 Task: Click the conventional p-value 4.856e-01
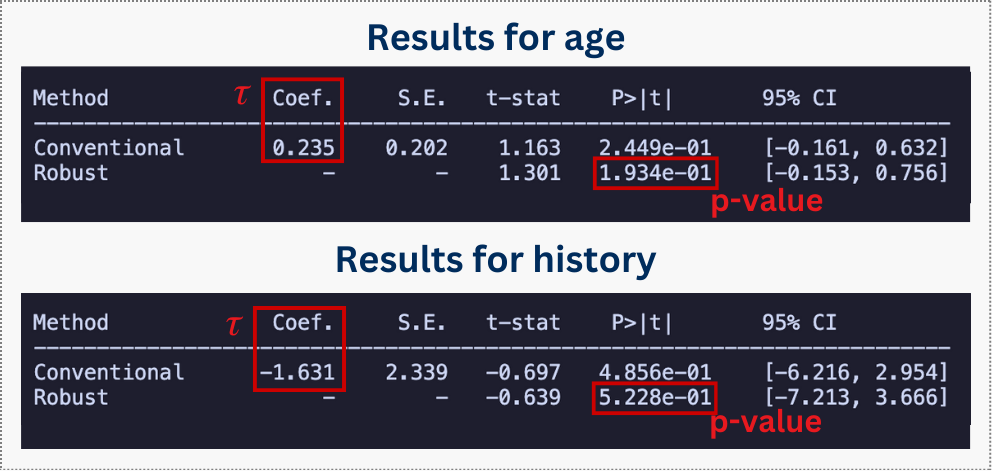[x=655, y=372]
